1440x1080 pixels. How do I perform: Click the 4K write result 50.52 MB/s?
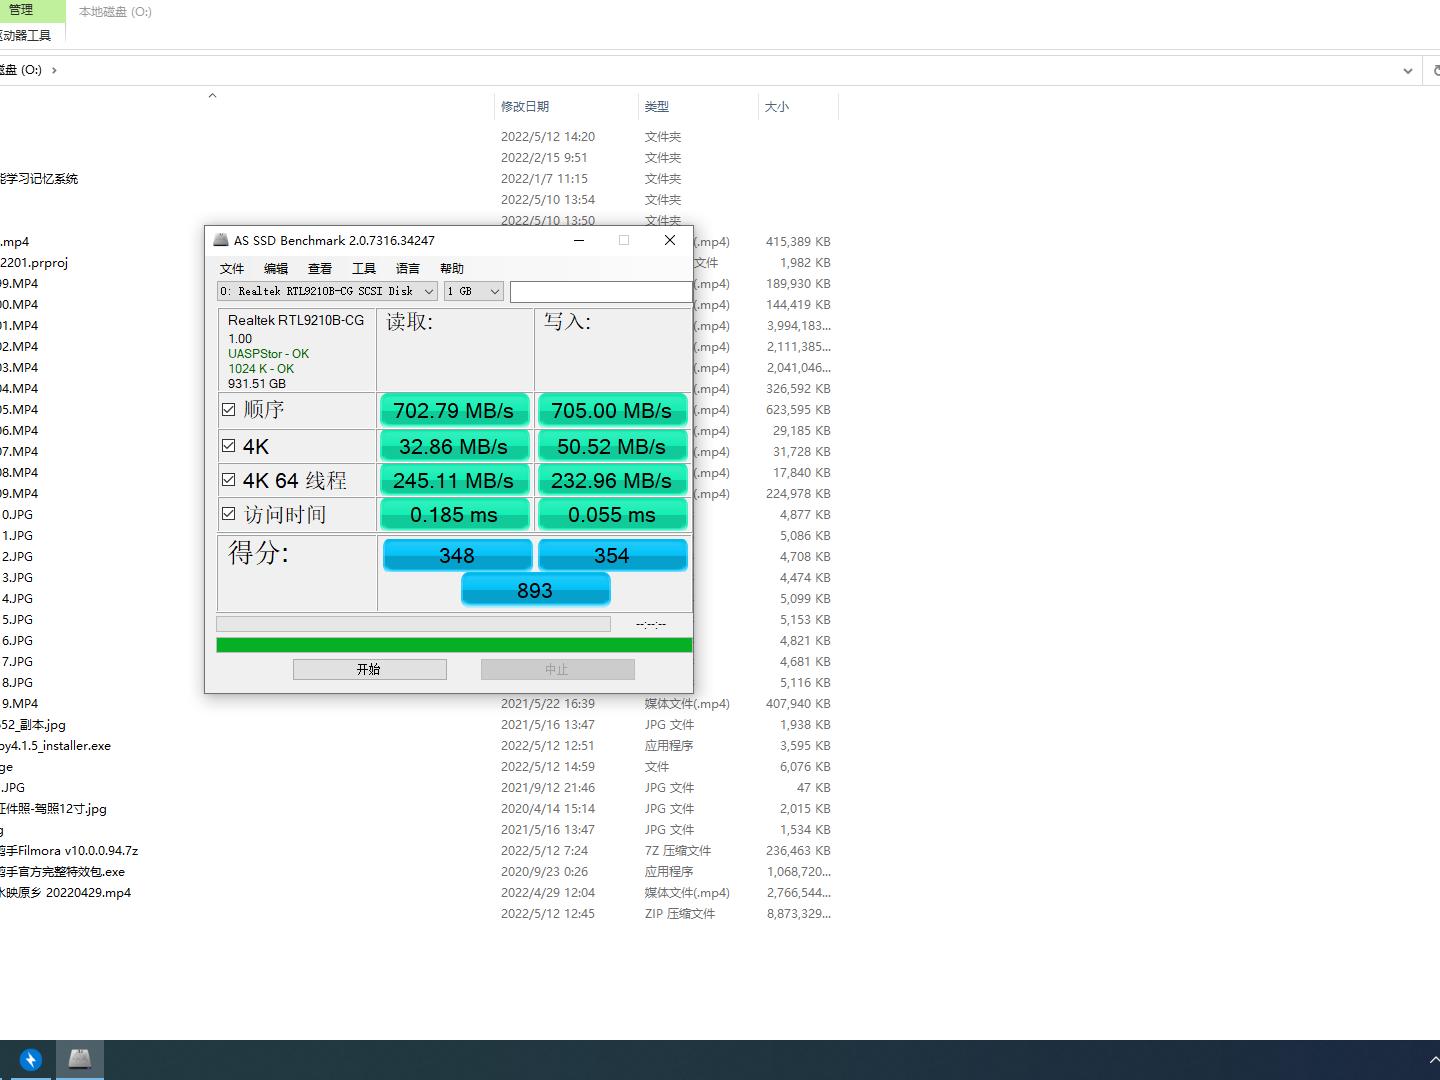[612, 446]
